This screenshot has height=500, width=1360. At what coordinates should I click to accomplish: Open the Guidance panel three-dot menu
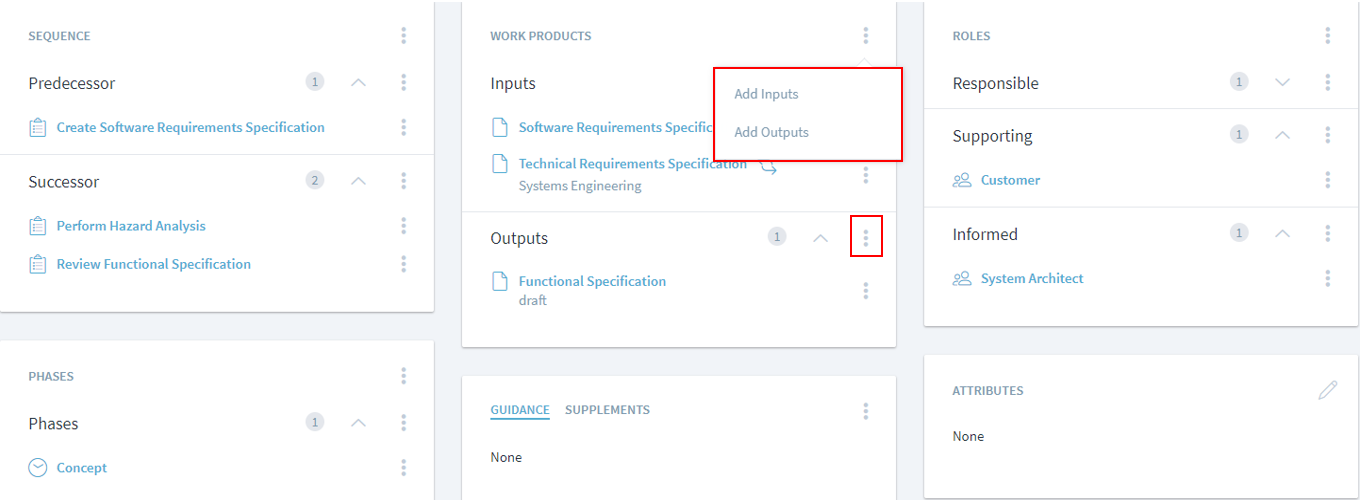pos(865,411)
